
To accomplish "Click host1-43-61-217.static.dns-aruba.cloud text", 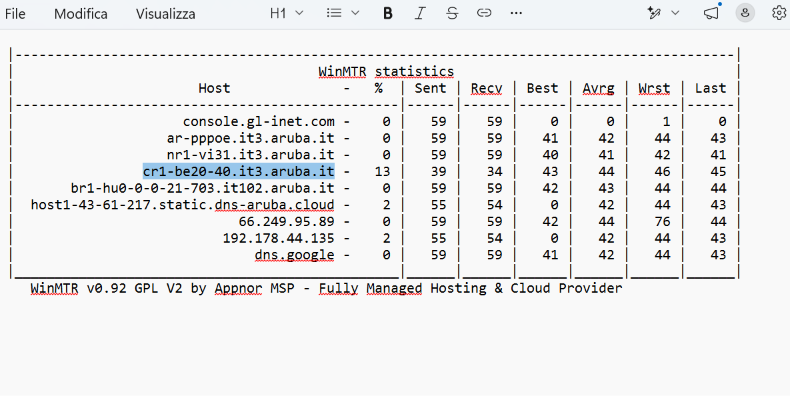I will click(182, 205).
